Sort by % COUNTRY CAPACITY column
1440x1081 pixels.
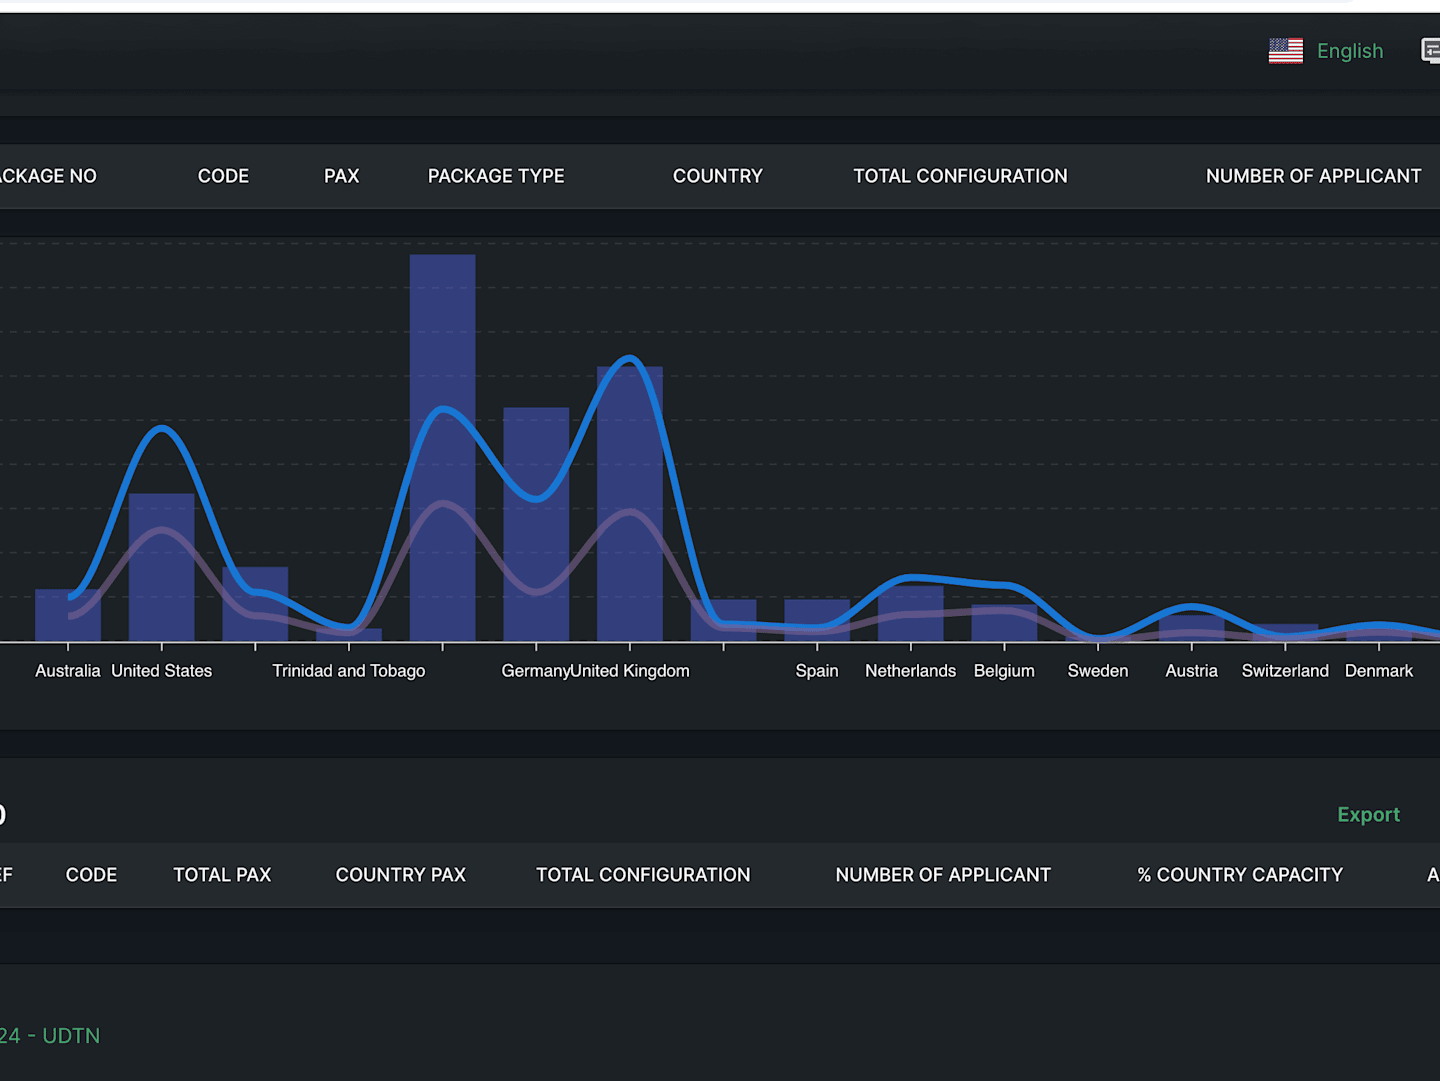click(1240, 875)
